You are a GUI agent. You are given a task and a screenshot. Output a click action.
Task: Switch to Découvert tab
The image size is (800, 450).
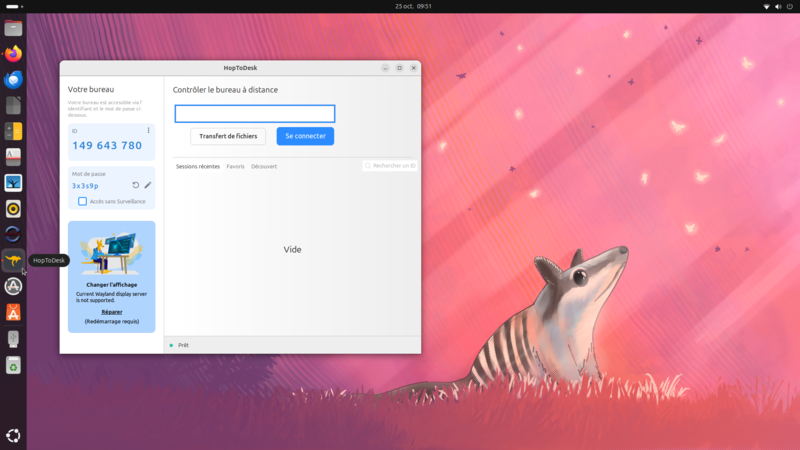pos(264,166)
